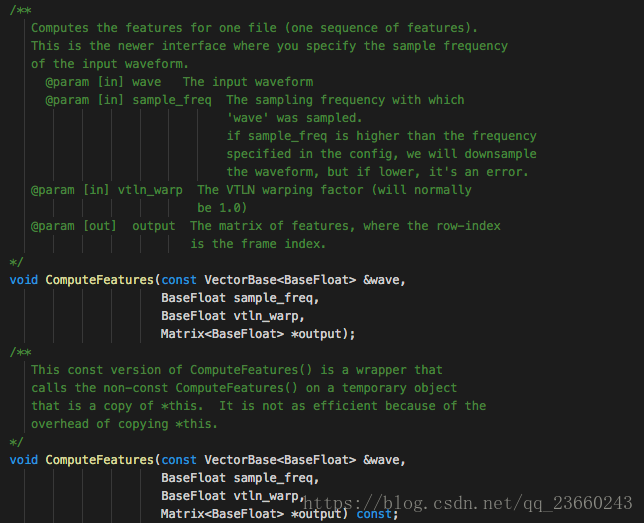644x523 pixels.
Task: Click the @param [in] wave comment line
Action: pyautogui.click(x=179, y=82)
